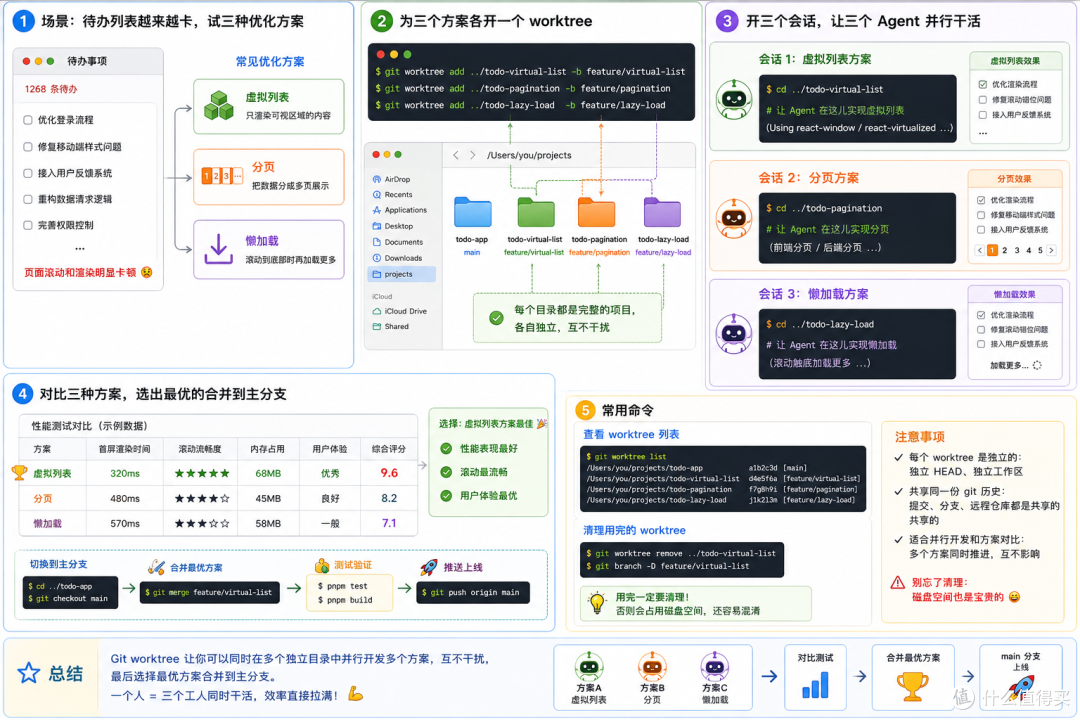Viewport: 1080px width, 720px height.
Task: Click the 方案C 懒加载 robot icon
Action: pos(715,666)
